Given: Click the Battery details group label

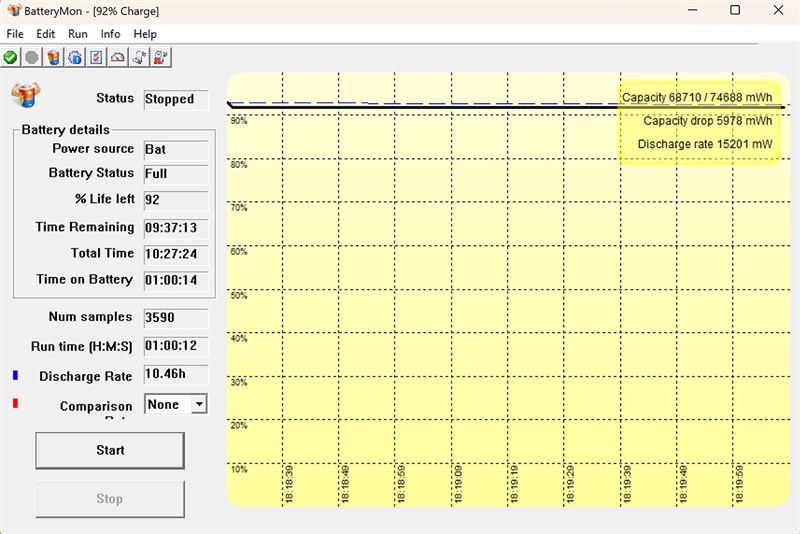Looking at the screenshot, I should 65,130.
